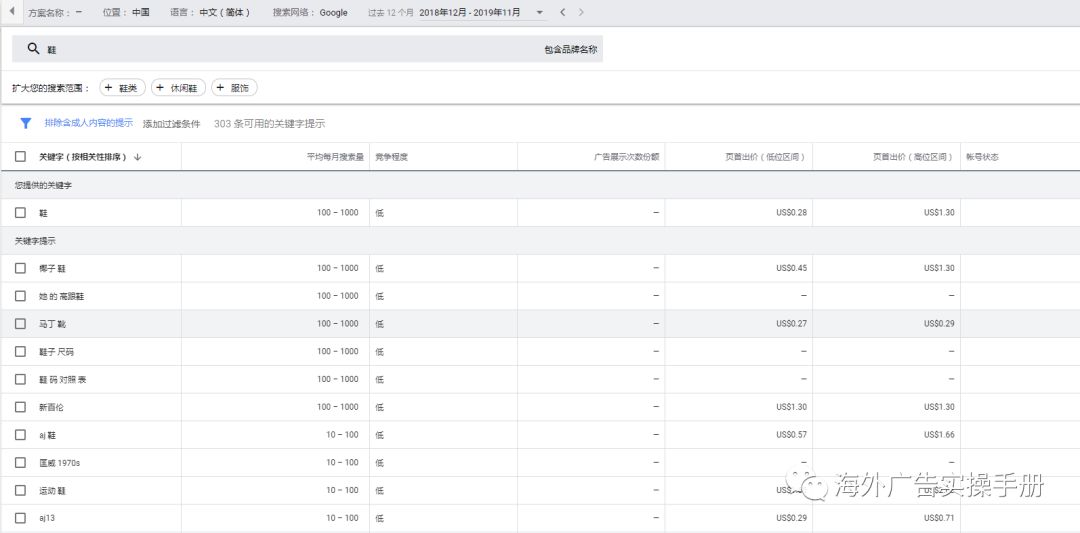Toggle the select-all checkbox in header
Screen dimensions: 1080x533
pyautogui.click(x=21, y=157)
